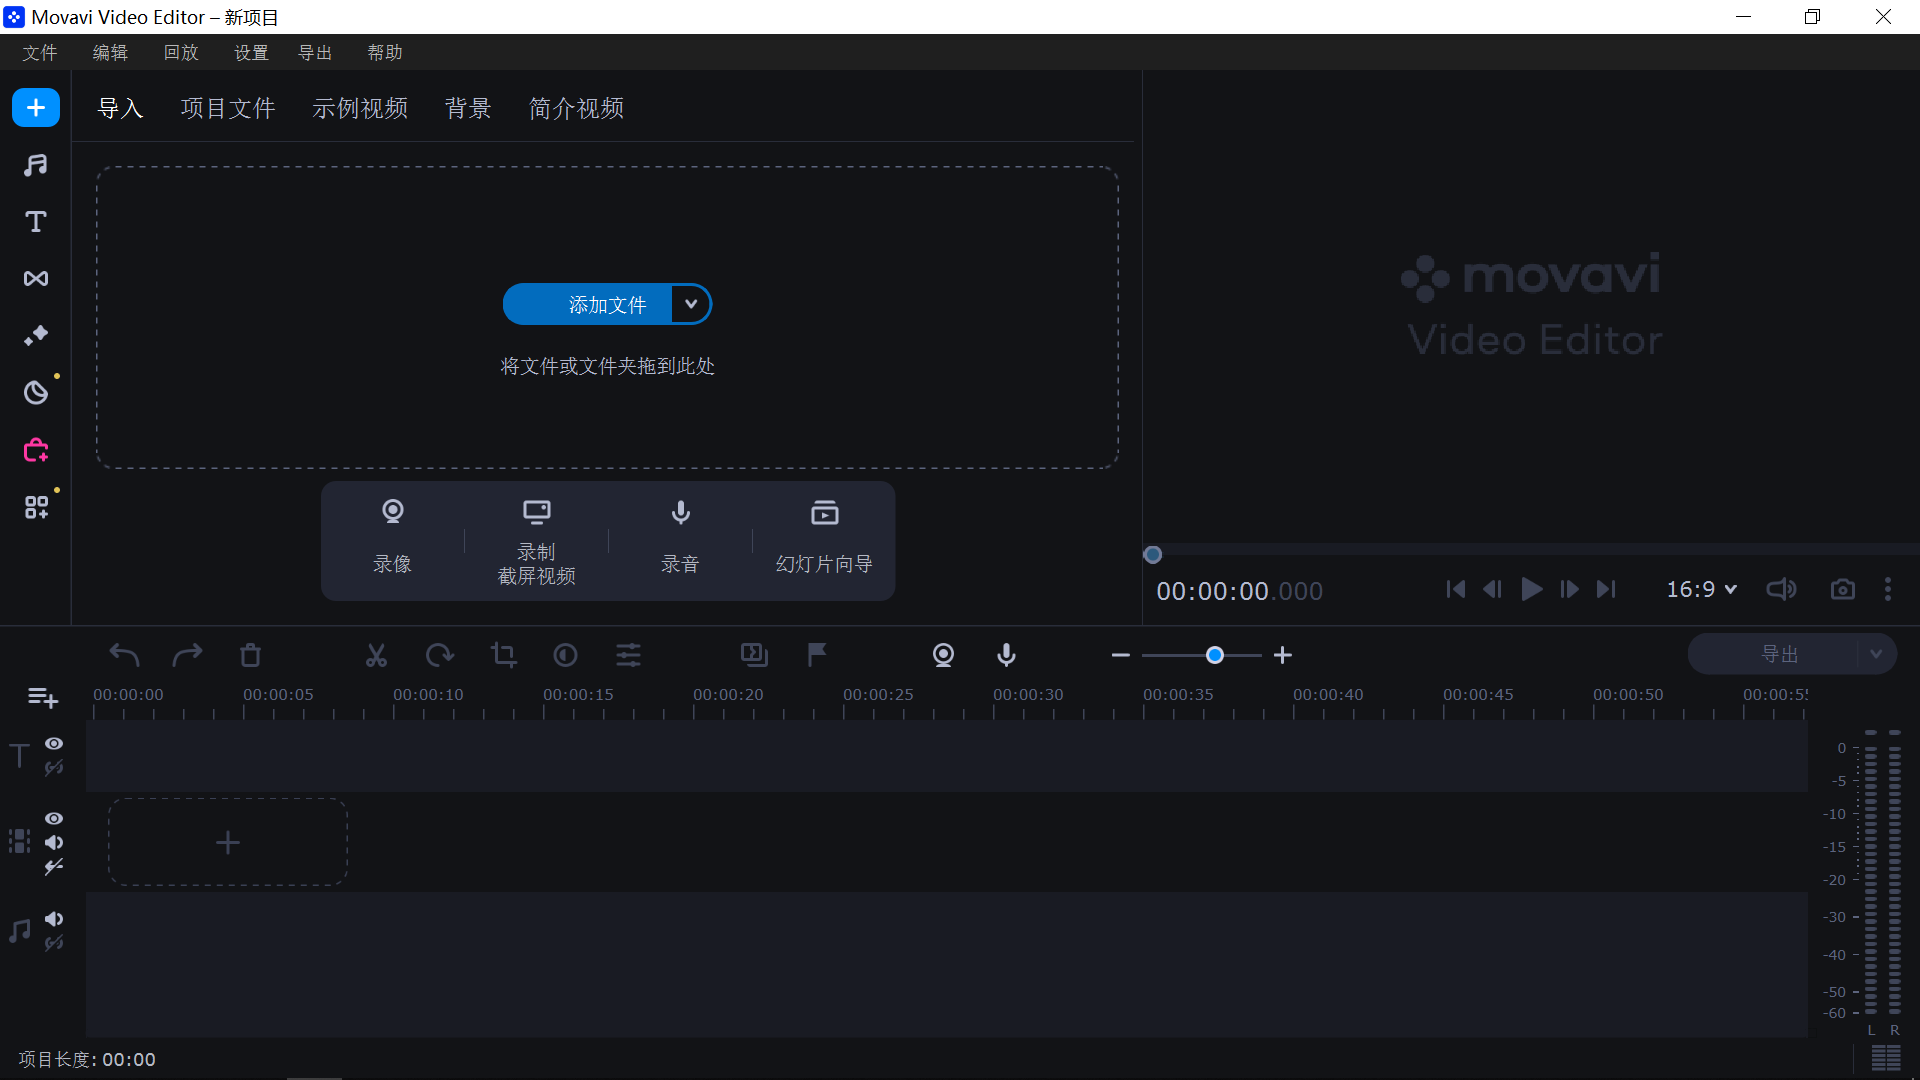Expand the export options arrow beside 导出
The height and width of the screenshot is (1080, 1920).
(1876, 654)
